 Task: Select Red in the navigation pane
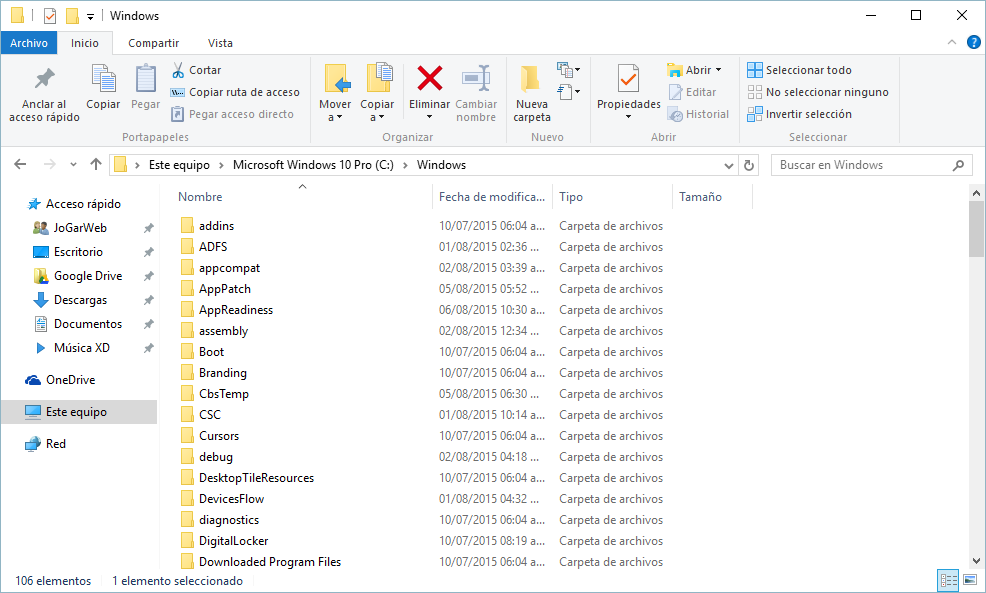coord(45,443)
